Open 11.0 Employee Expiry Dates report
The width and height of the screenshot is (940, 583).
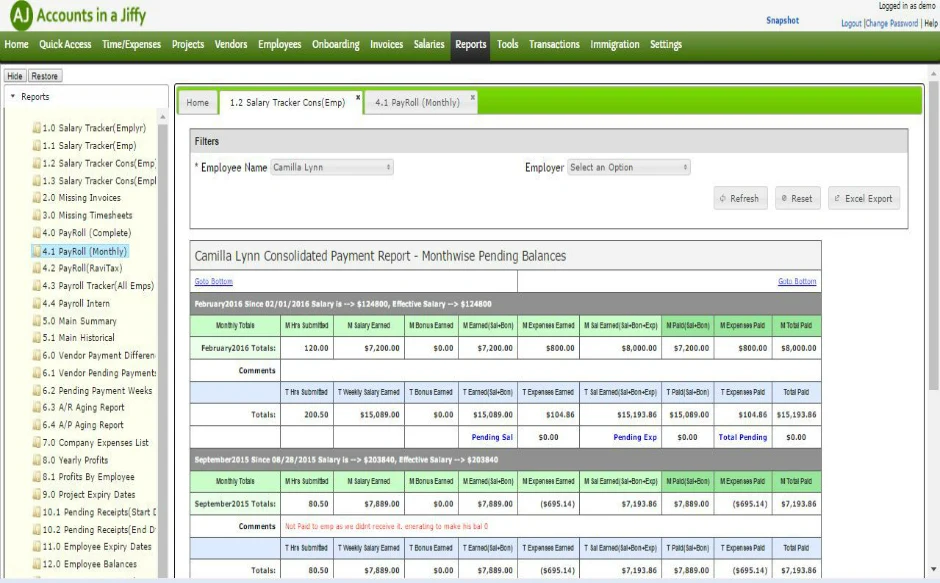(97, 546)
